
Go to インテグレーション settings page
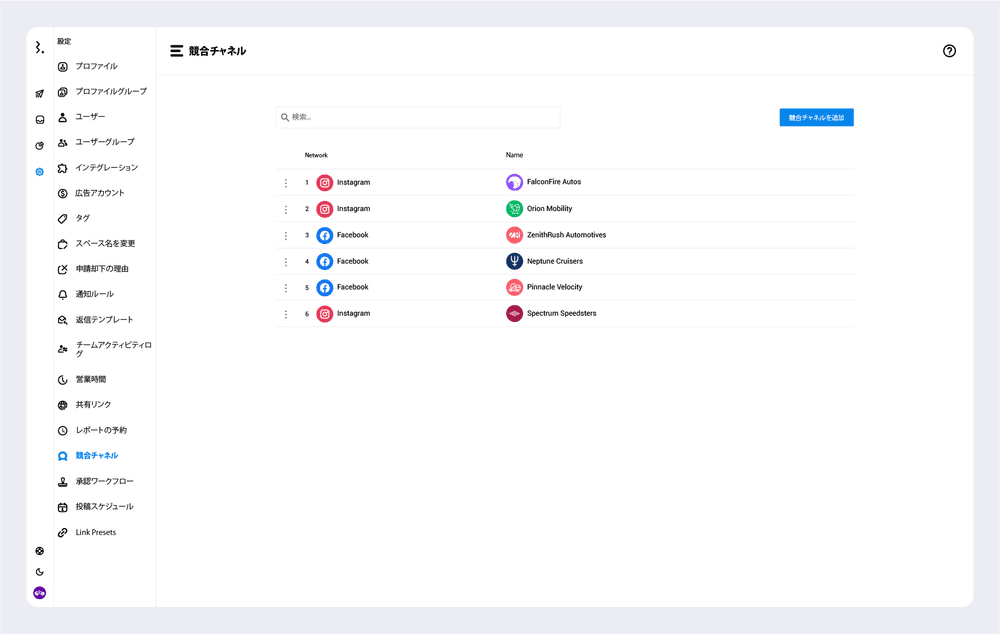pos(106,168)
